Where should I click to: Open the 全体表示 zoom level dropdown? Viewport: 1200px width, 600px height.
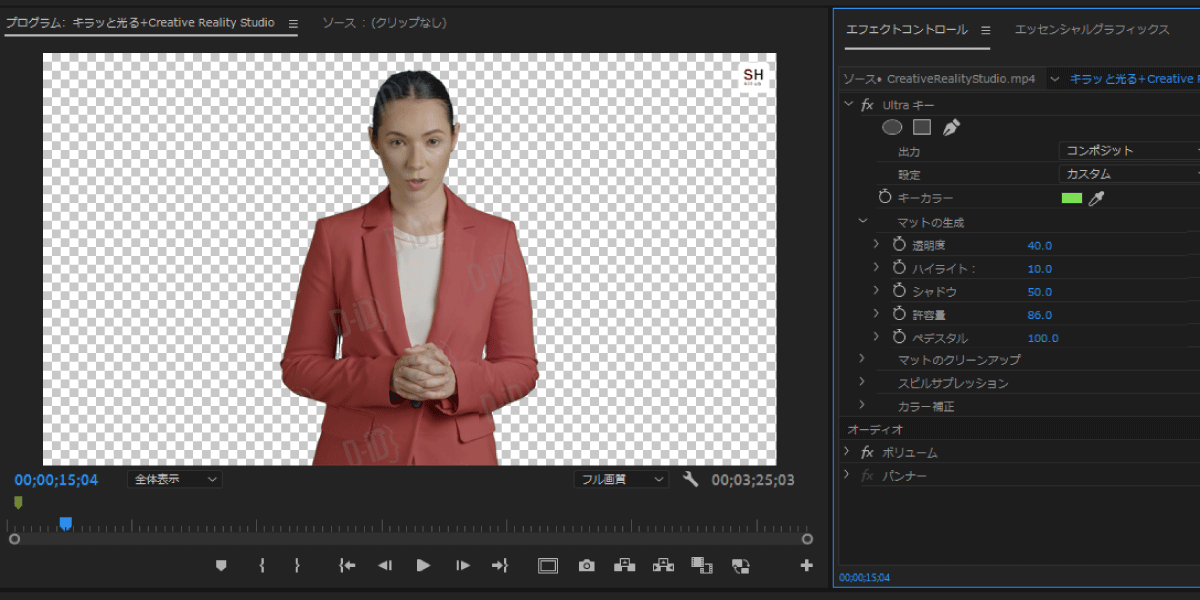coord(175,479)
